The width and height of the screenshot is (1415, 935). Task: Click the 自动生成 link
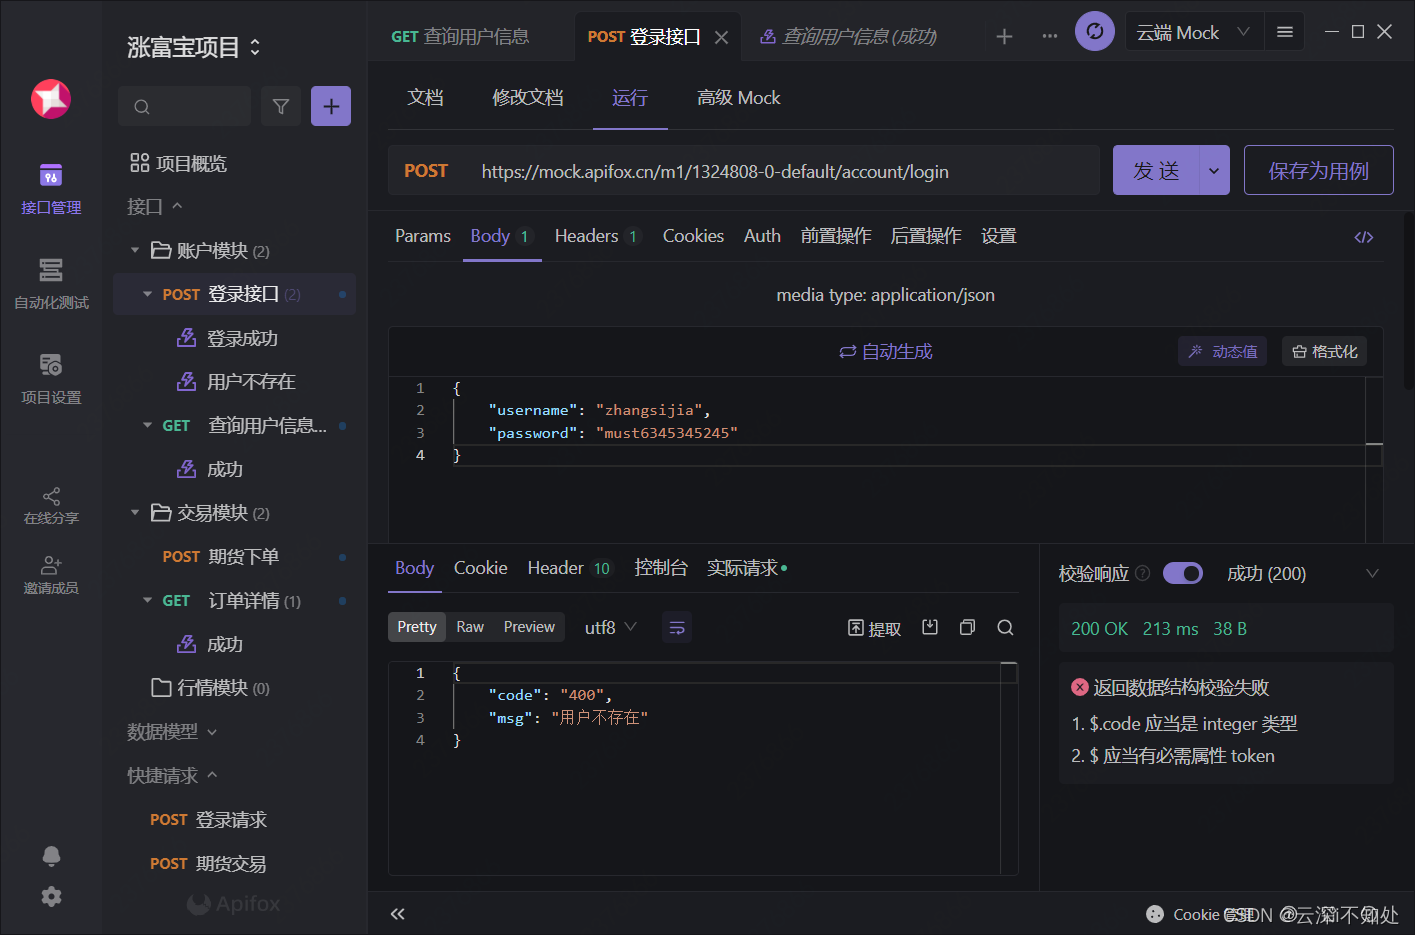click(886, 352)
